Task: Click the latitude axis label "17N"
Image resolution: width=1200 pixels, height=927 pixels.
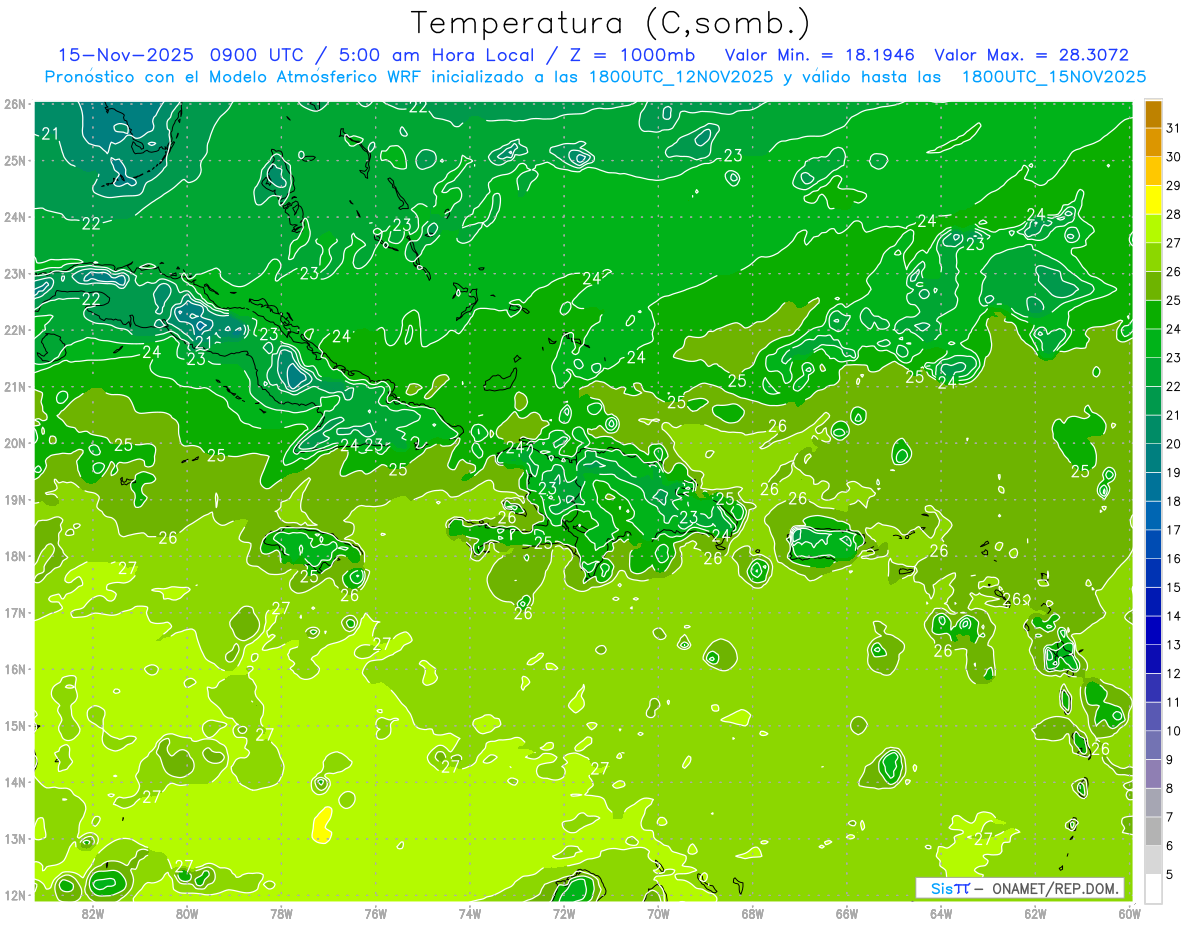Action: 15,613
